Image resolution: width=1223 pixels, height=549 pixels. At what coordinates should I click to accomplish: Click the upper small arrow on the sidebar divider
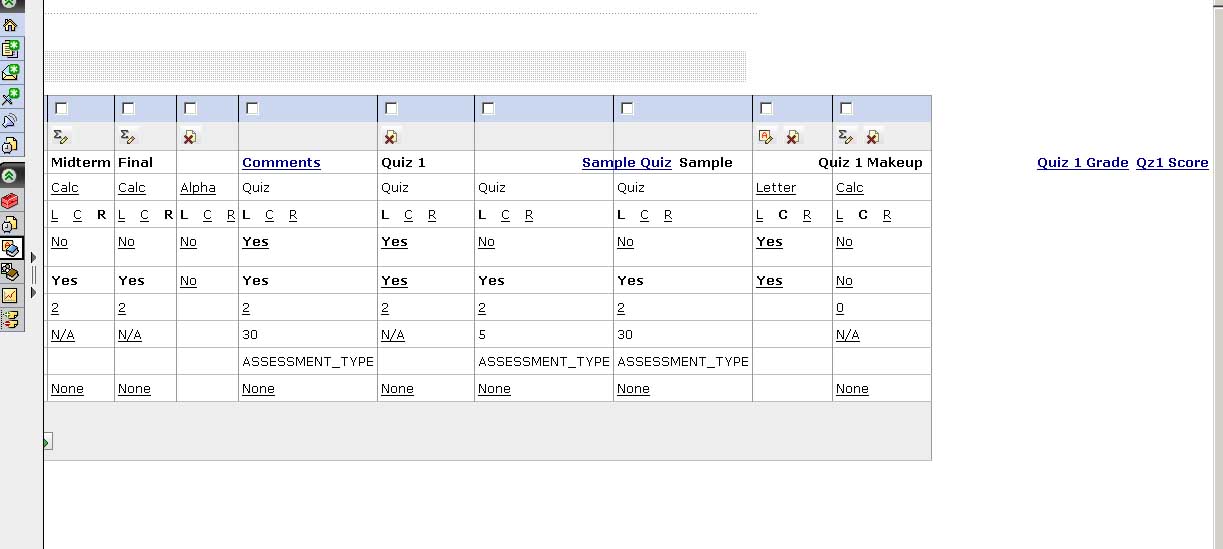click(33, 258)
